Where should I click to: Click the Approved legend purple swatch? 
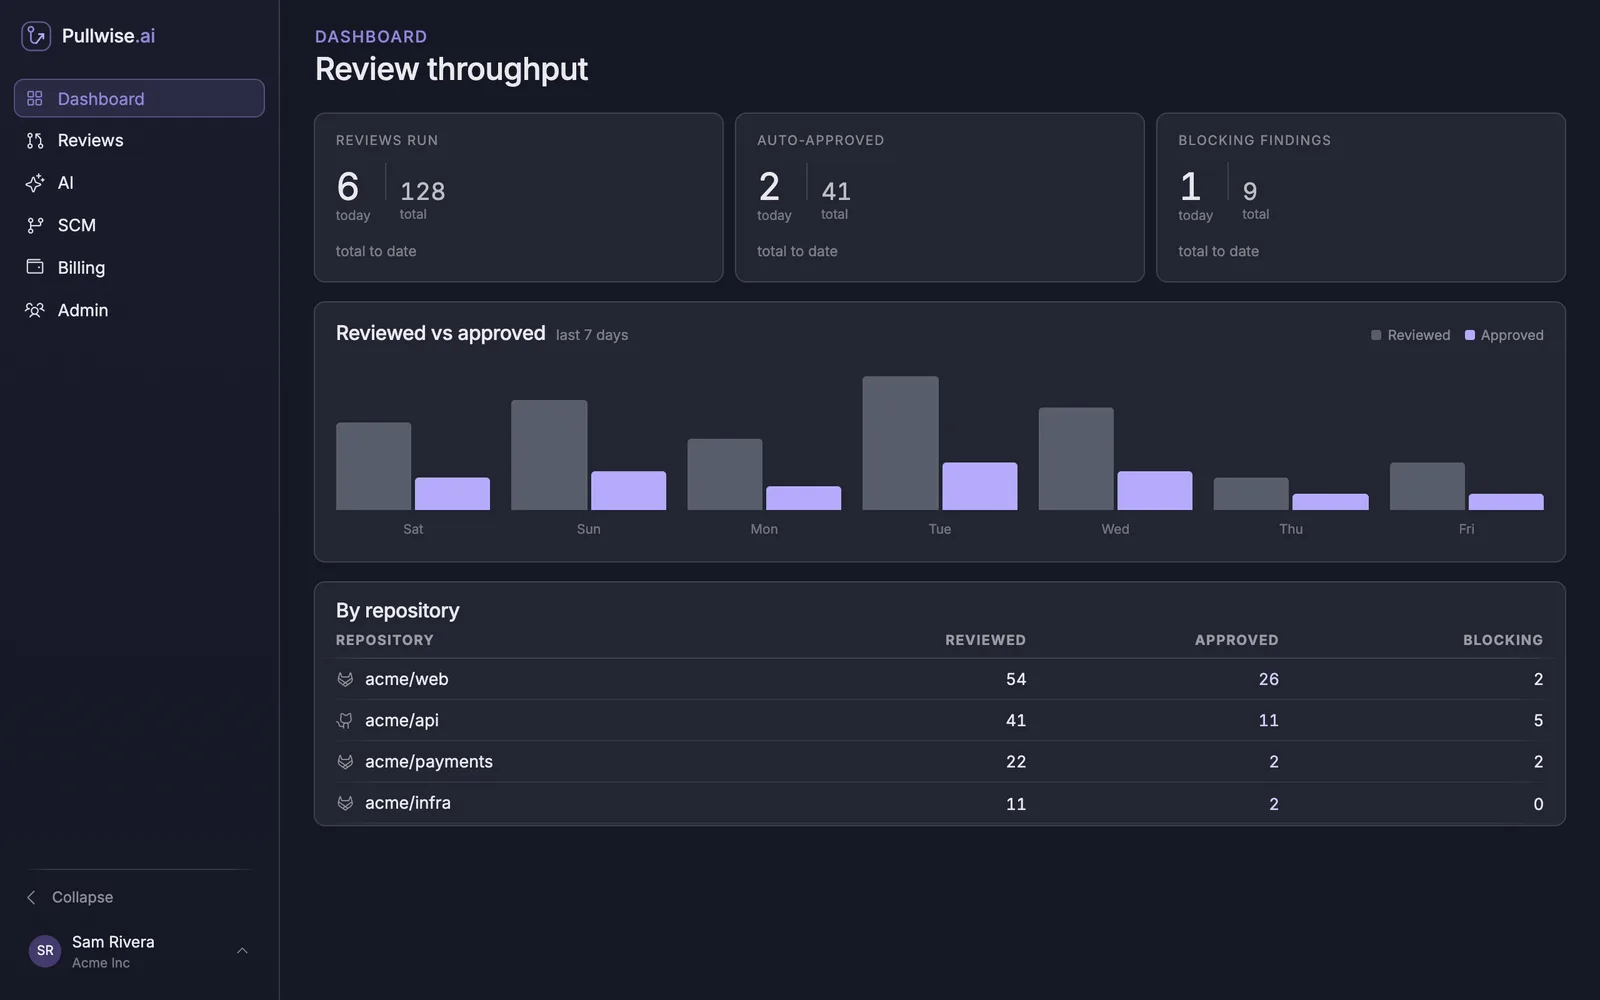click(1470, 335)
